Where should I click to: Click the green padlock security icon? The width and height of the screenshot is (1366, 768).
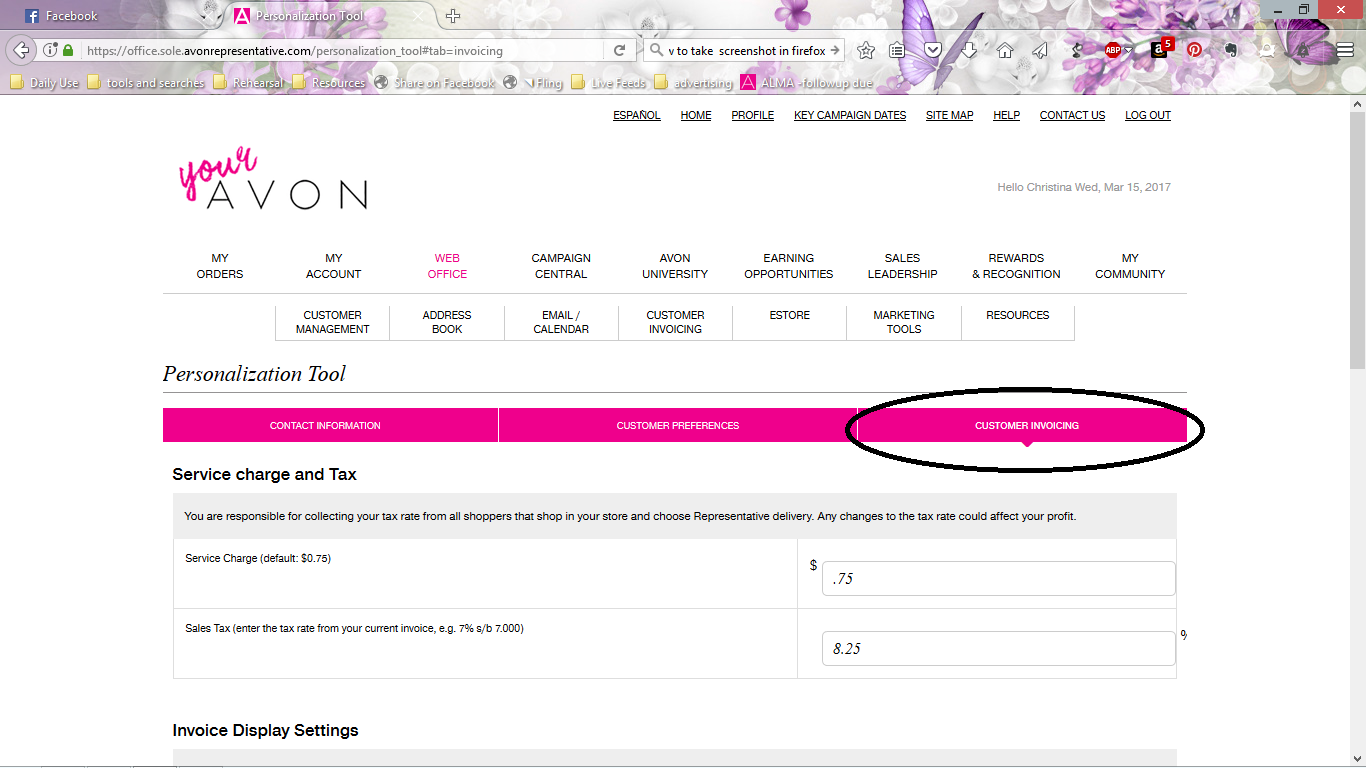click(68, 50)
